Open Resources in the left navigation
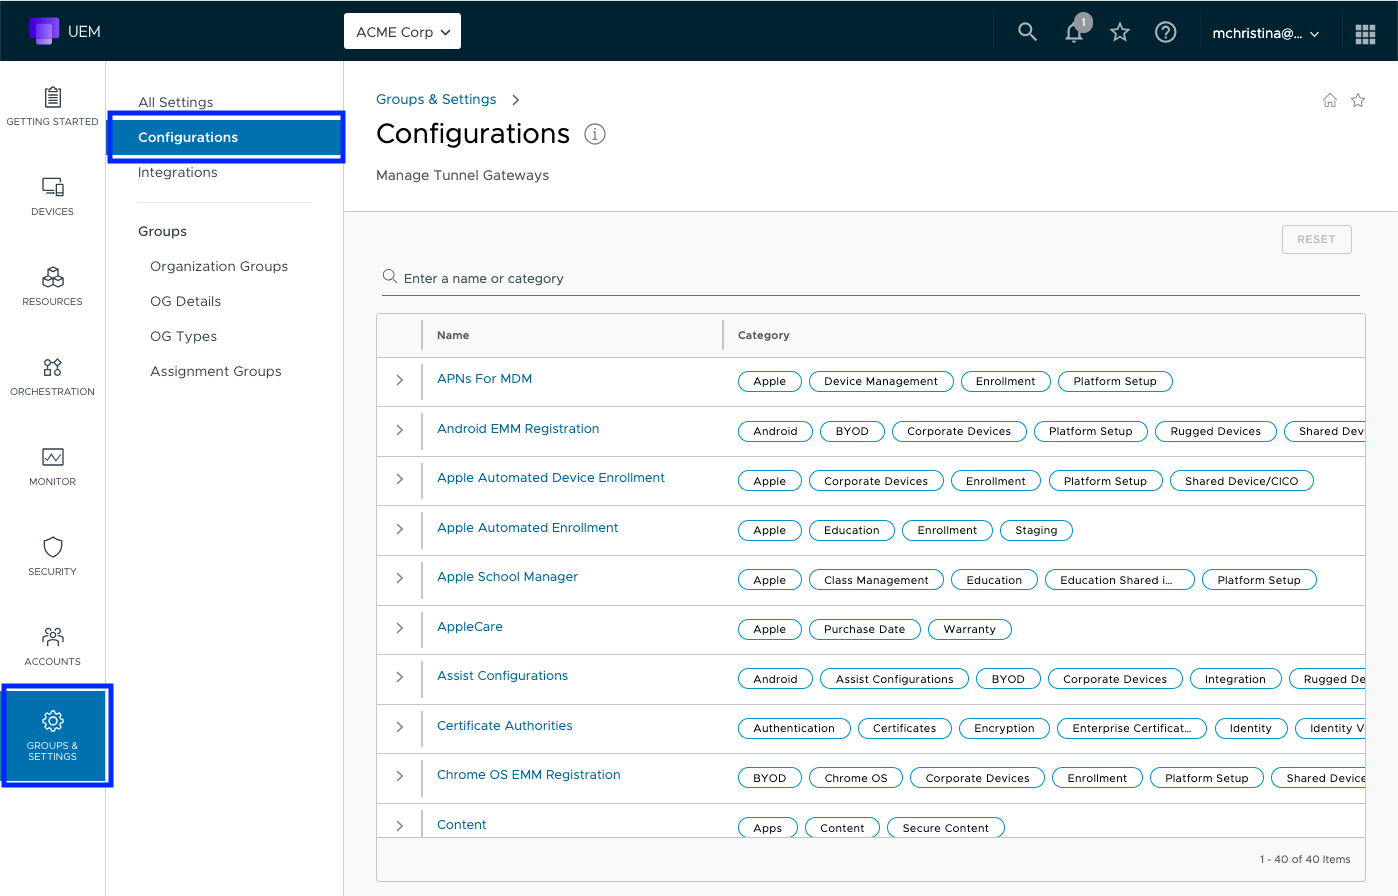Image resolution: width=1398 pixels, height=896 pixels. [x=52, y=286]
